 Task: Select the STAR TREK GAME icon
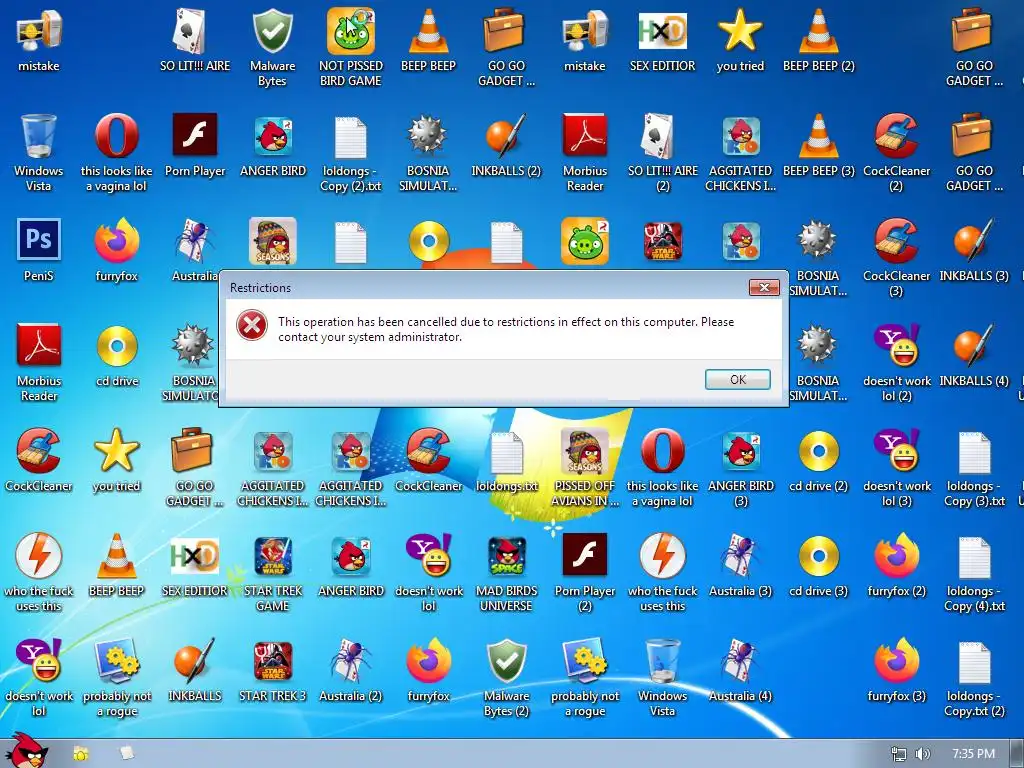[272, 556]
